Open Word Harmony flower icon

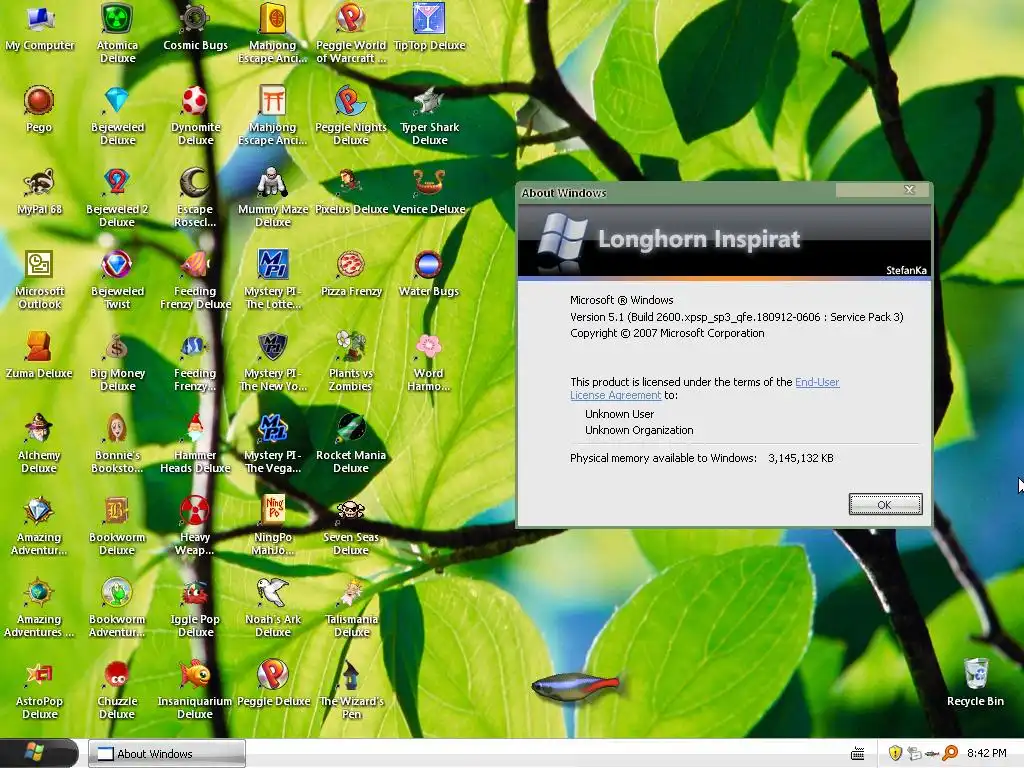pyautogui.click(x=428, y=361)
